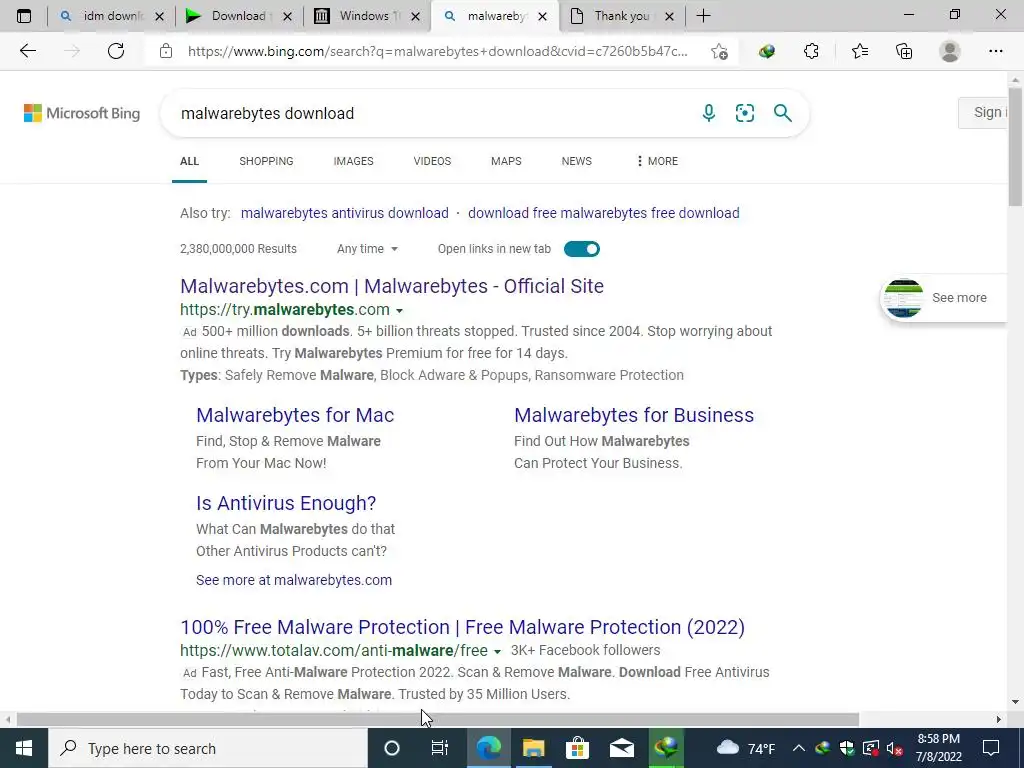Search using an image
1024x768 pixels.
click(744, 113)
